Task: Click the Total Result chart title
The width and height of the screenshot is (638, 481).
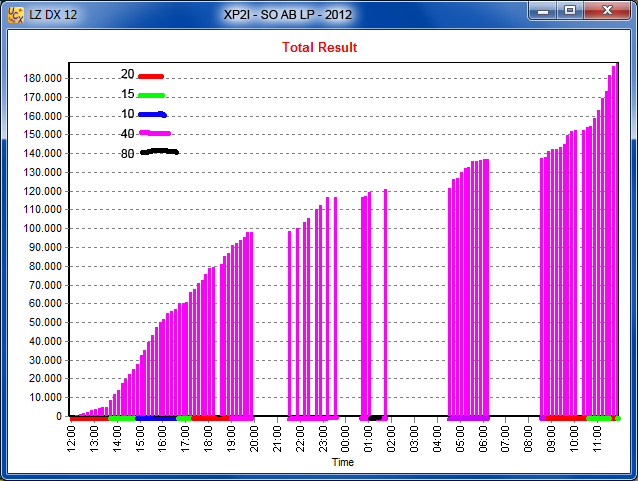Action: tap(319, 47)
